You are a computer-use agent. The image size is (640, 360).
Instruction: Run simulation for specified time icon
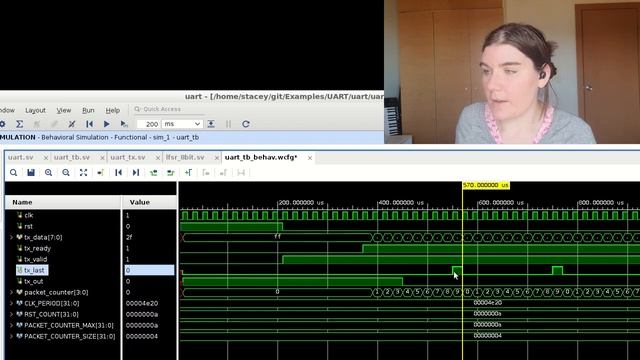click(124, 124)
